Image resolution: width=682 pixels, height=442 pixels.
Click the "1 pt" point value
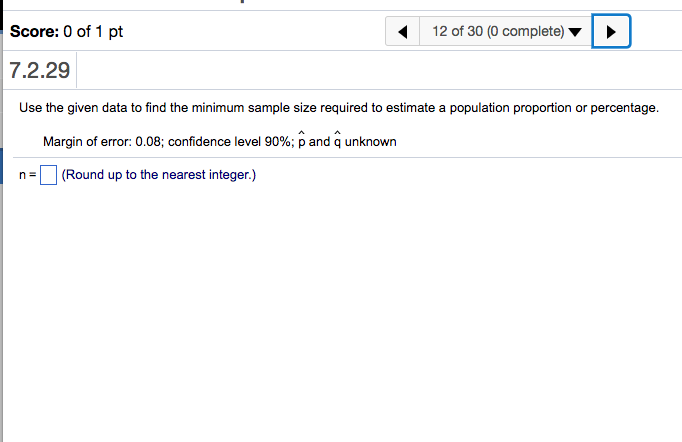click(x=112, y=32)
